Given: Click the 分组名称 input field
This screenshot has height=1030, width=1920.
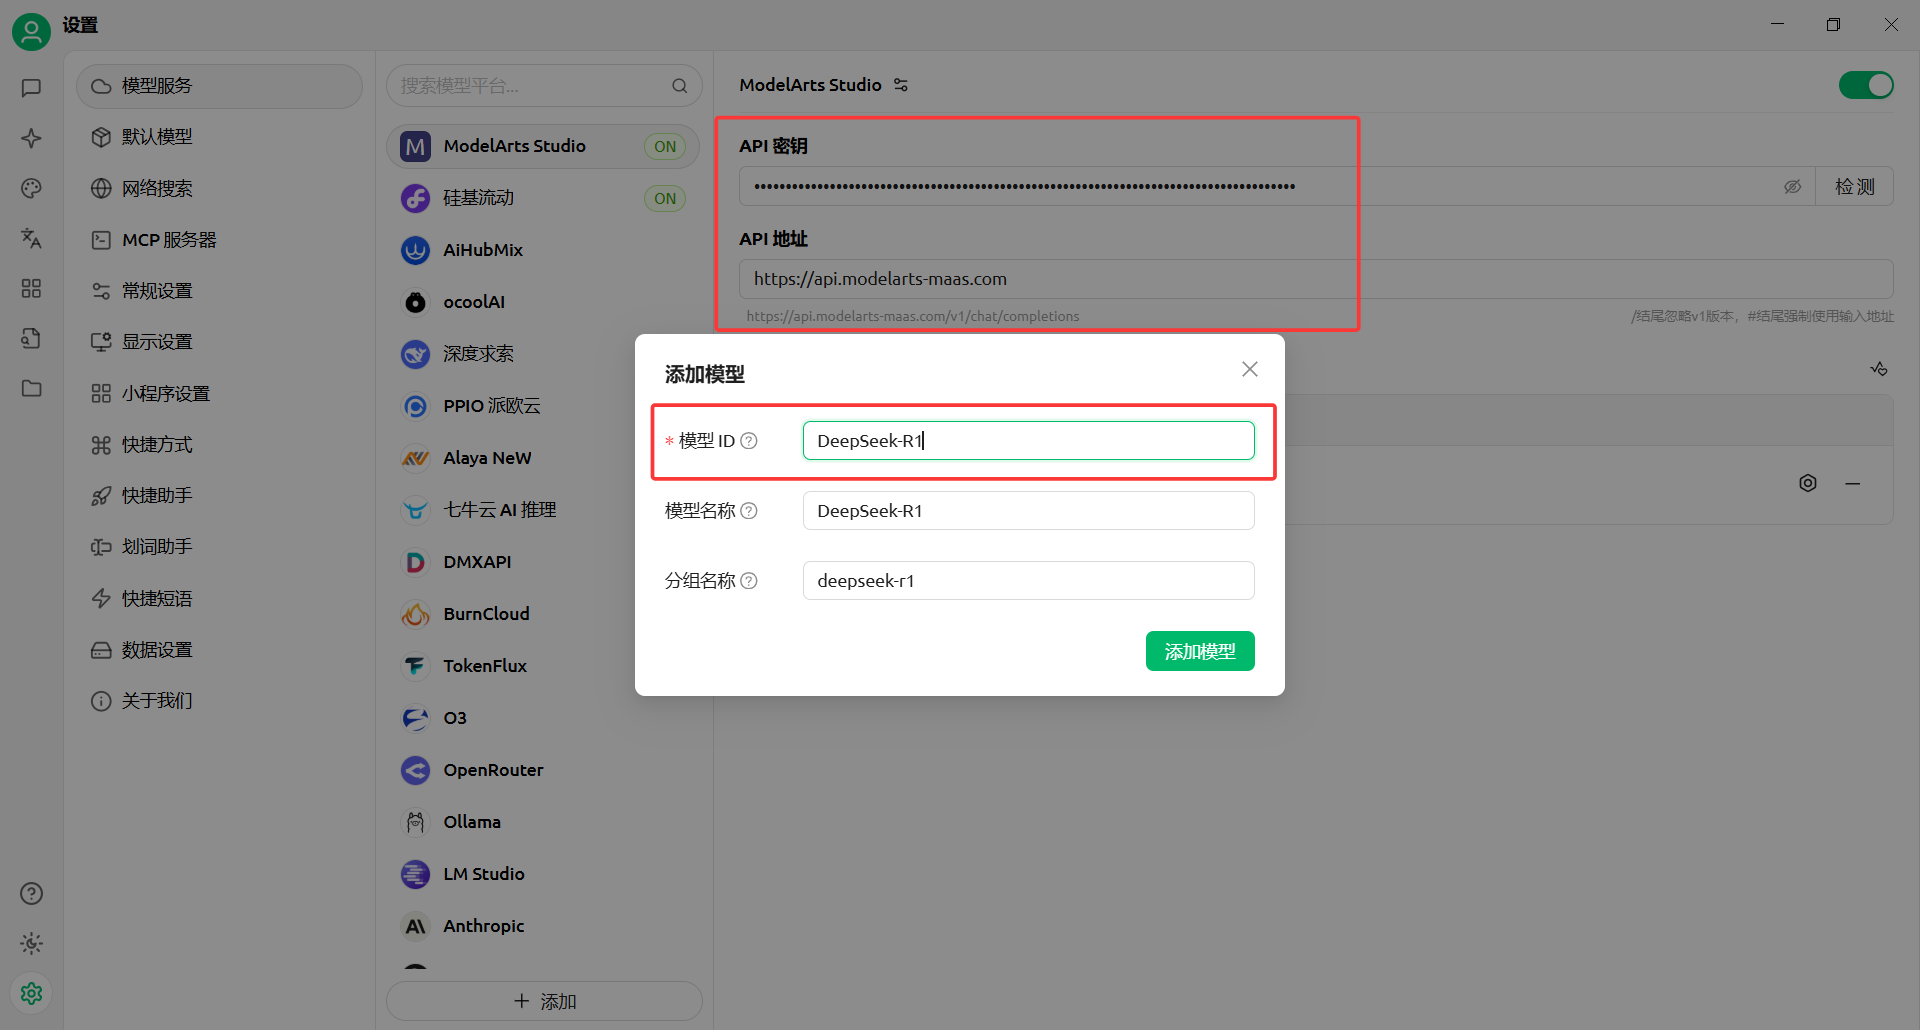Looking at the screenshot, I should [1028, 581].
